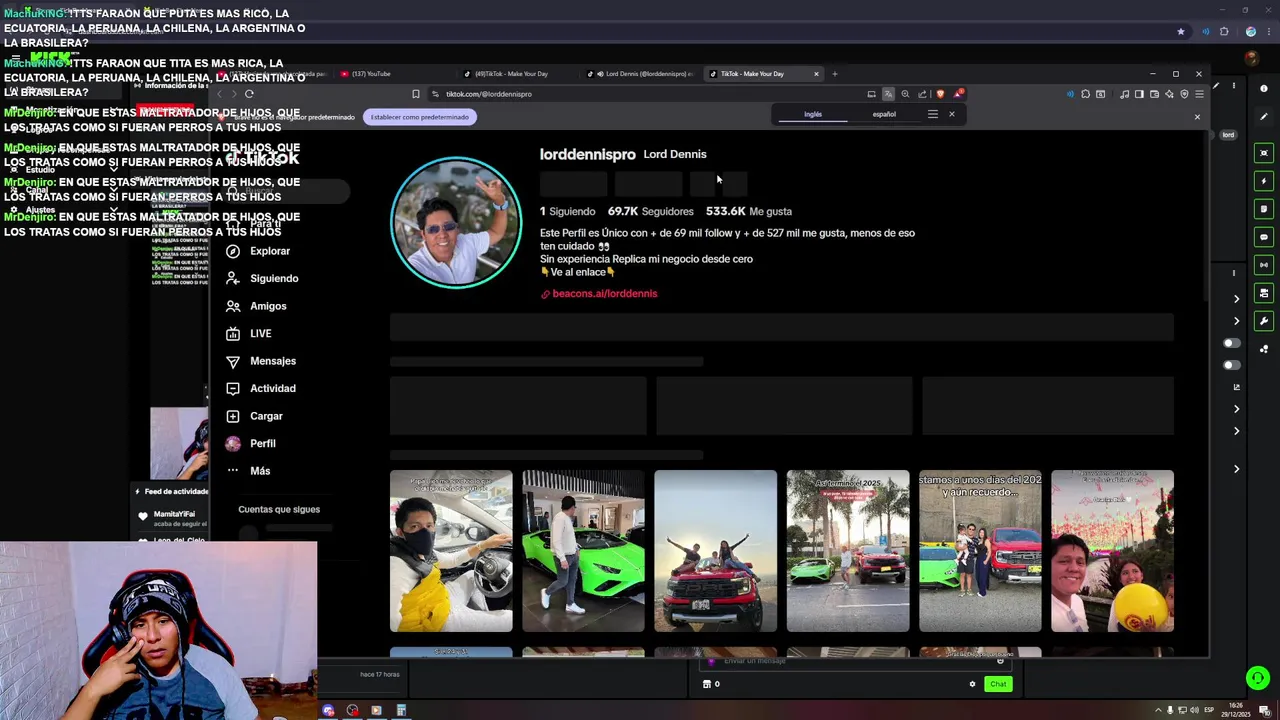The height and width of the screenshot is (720, 1280).
Task: Reload the TikTok page
Action: (249, 94)
